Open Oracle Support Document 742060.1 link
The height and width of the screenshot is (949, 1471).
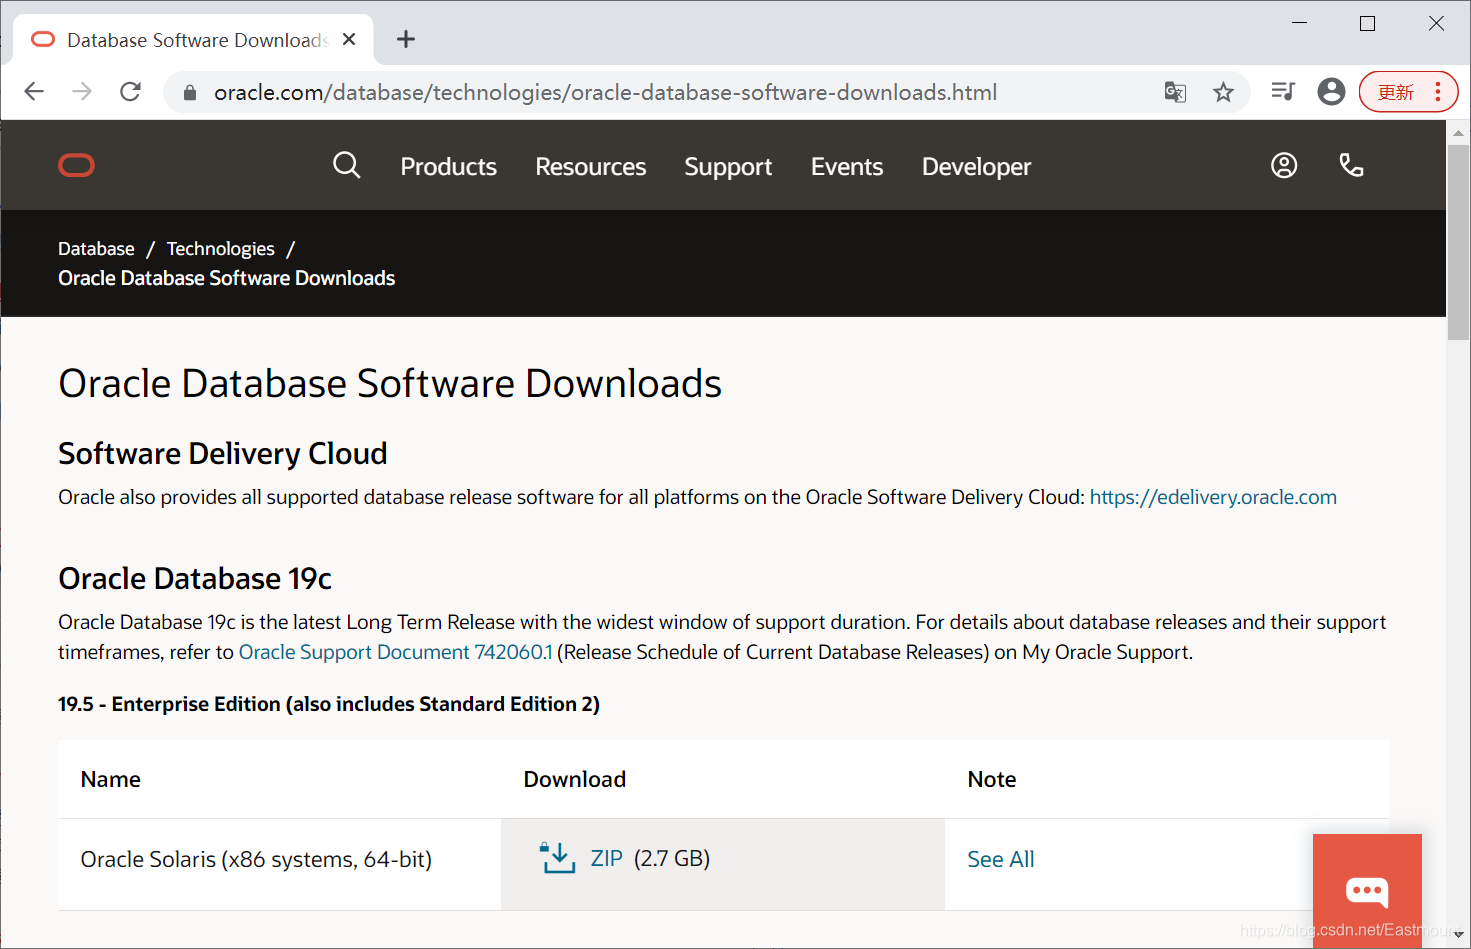(395, 652)
